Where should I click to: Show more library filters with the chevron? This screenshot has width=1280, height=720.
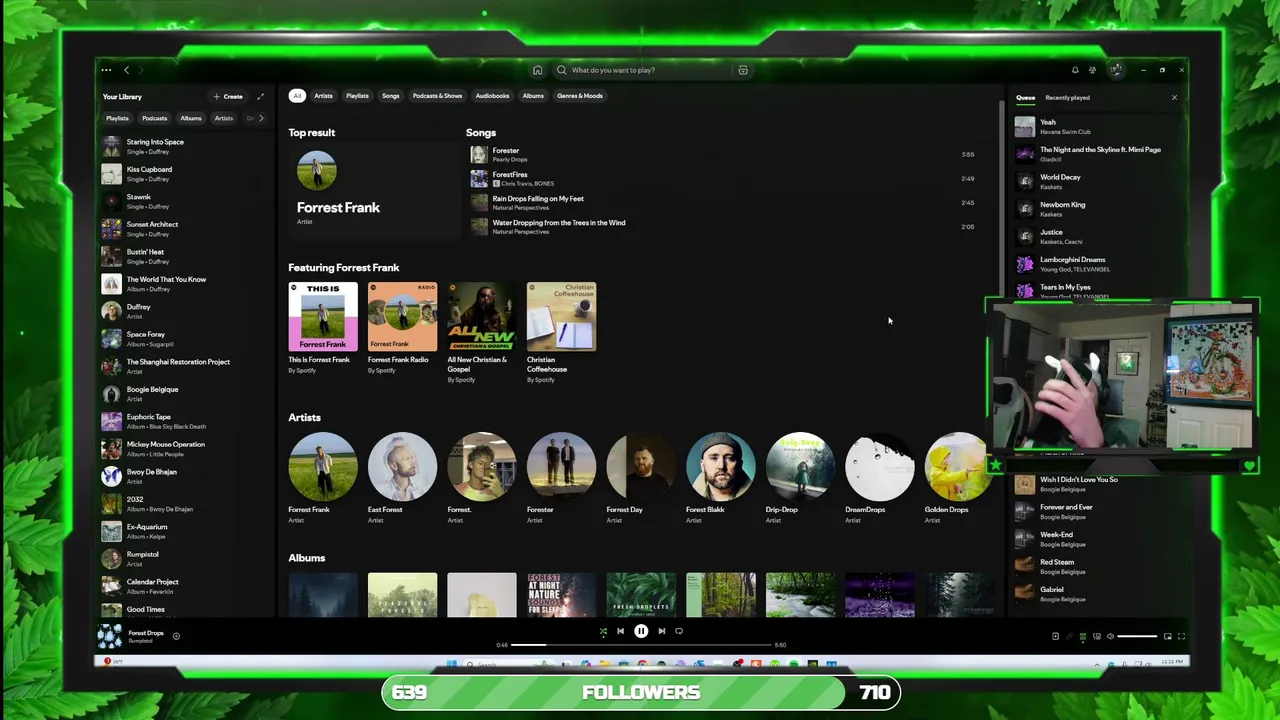(x=261, y=118)
